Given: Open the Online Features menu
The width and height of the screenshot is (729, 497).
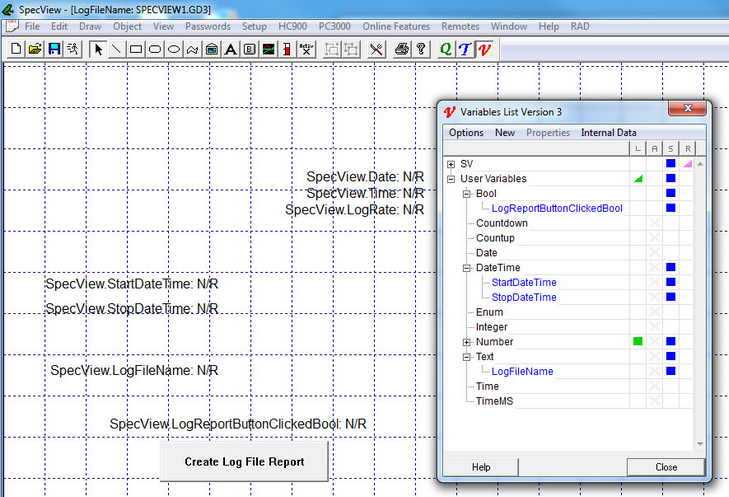Looking at the screenshot, I should [396, 27].
